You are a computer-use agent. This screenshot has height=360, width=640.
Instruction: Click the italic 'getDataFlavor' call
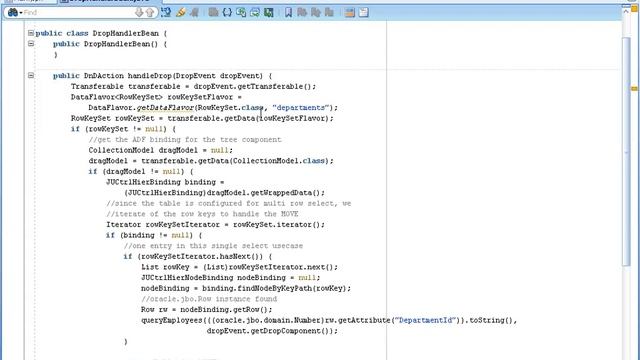coord(165,108)
